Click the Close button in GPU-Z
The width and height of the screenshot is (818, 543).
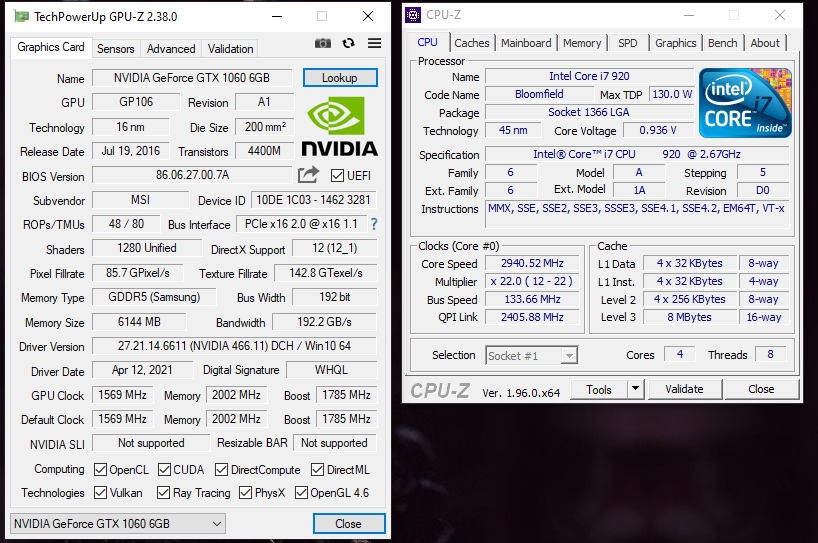[348, 524]
